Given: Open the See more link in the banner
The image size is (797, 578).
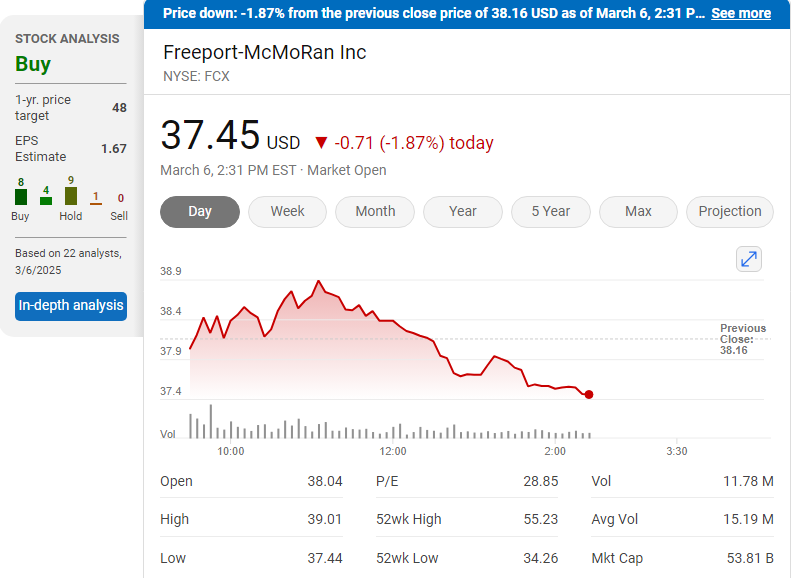Looking at the screenshot, I should point(740,13).
